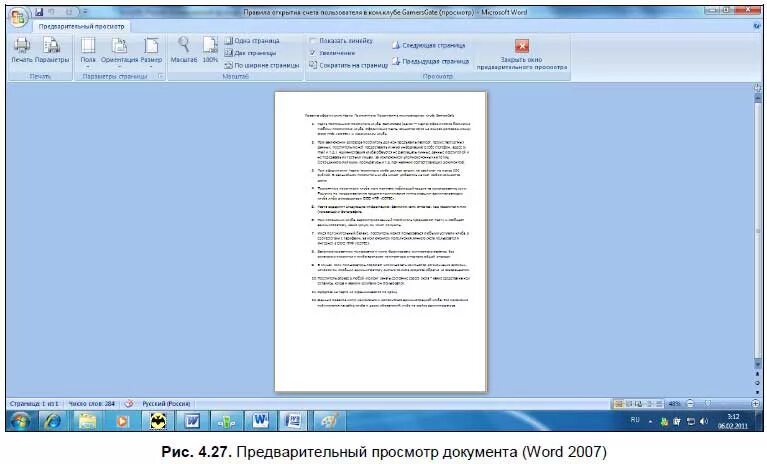Save the document from Quick Access toolbar
Screen dimensions: 767x464
[39, 12]
